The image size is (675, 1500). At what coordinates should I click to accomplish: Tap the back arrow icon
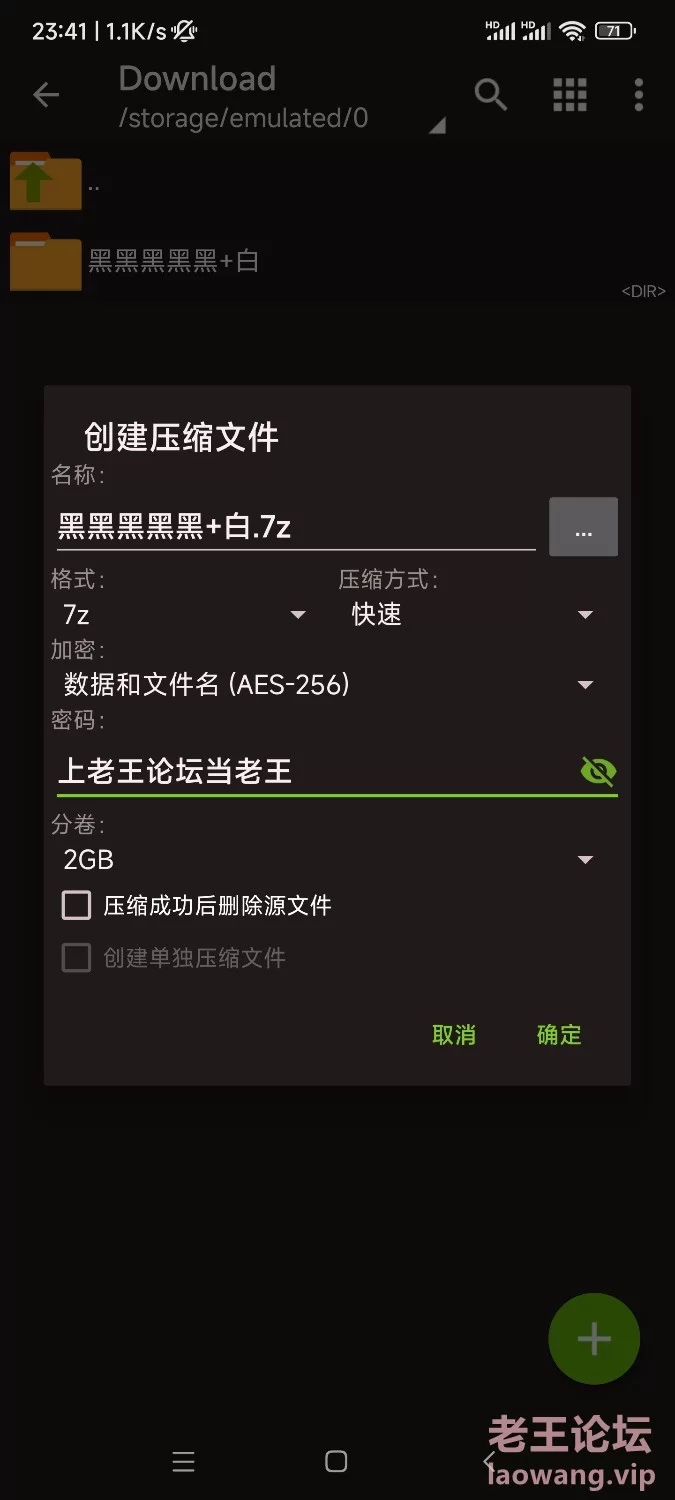(x=46, y=95)
